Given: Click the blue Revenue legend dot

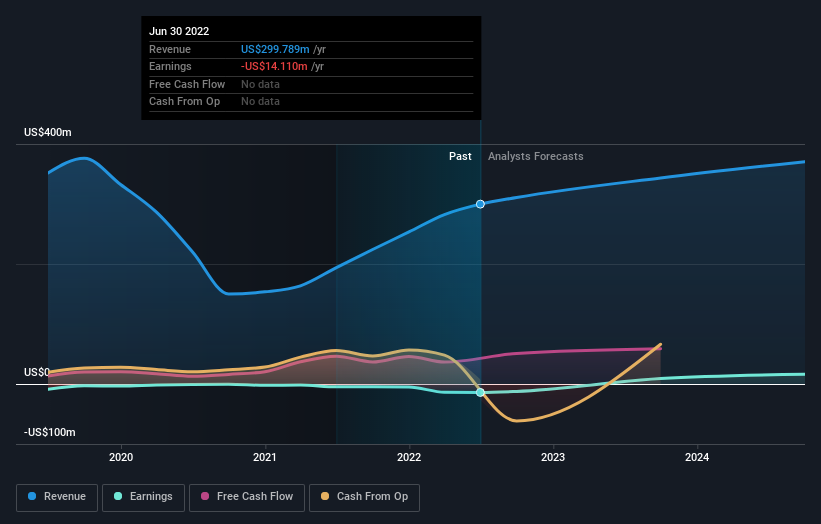Looking at the screenshot, I should [32, 496].
